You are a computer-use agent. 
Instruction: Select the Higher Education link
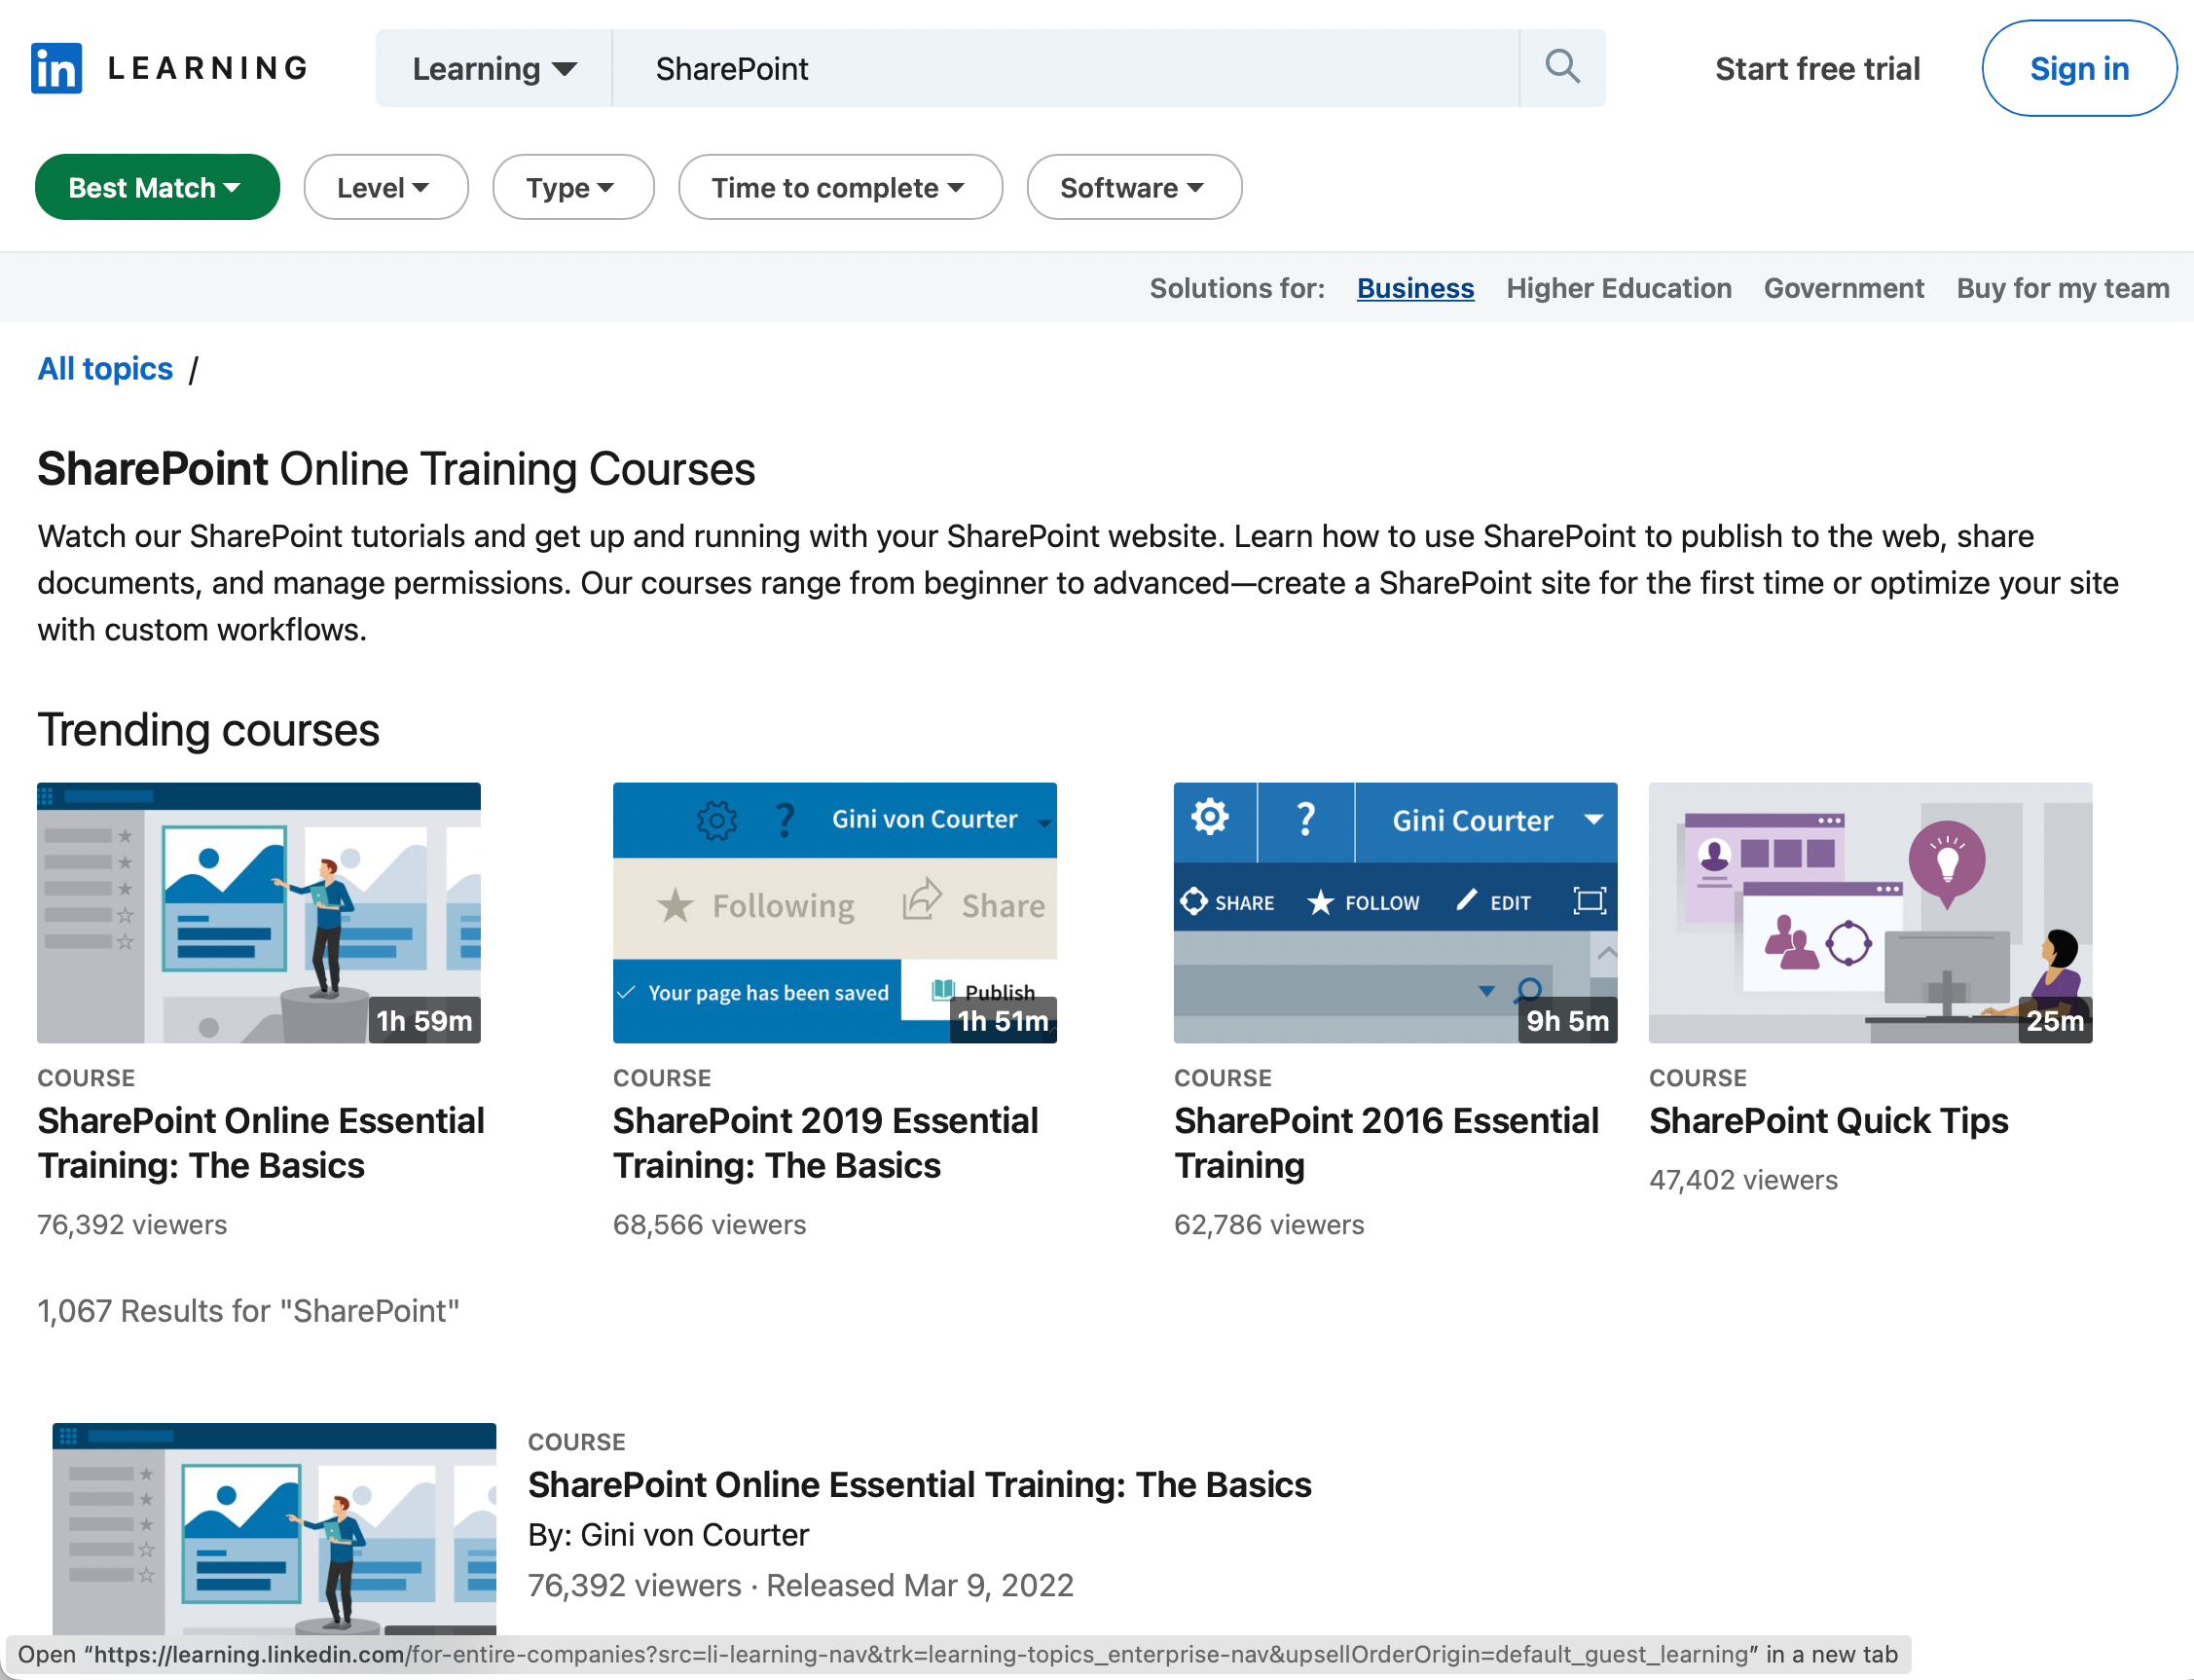click(x=1619, y=288)
